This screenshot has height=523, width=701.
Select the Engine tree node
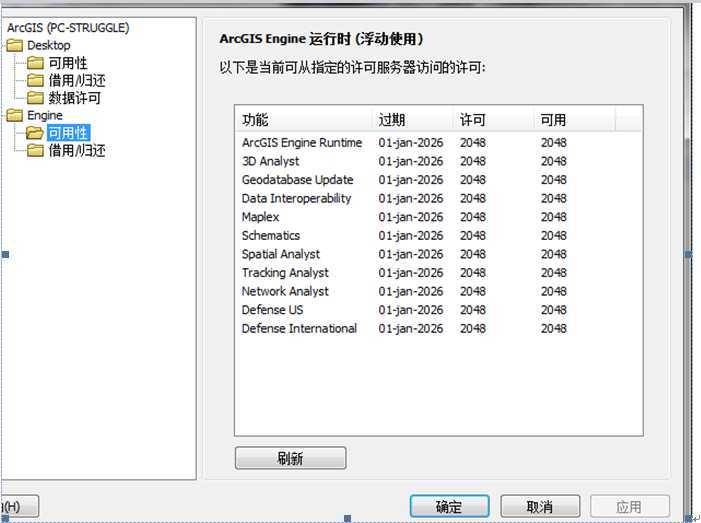click(x=45, y=115)
